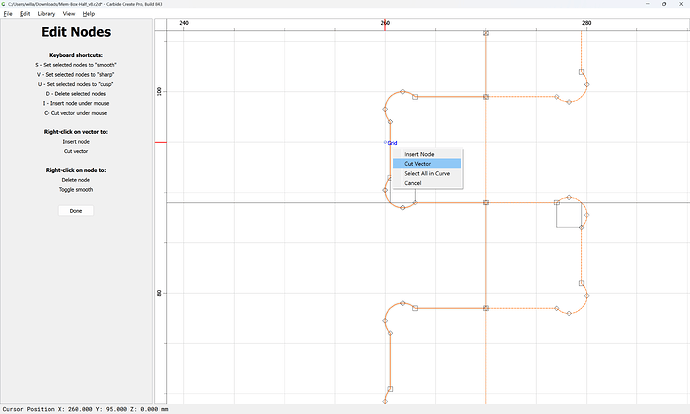Click the 'U - Set selected nodes to cusp' shortcut
The height and width of the screenshot is (414, 690).
[76, 84]
